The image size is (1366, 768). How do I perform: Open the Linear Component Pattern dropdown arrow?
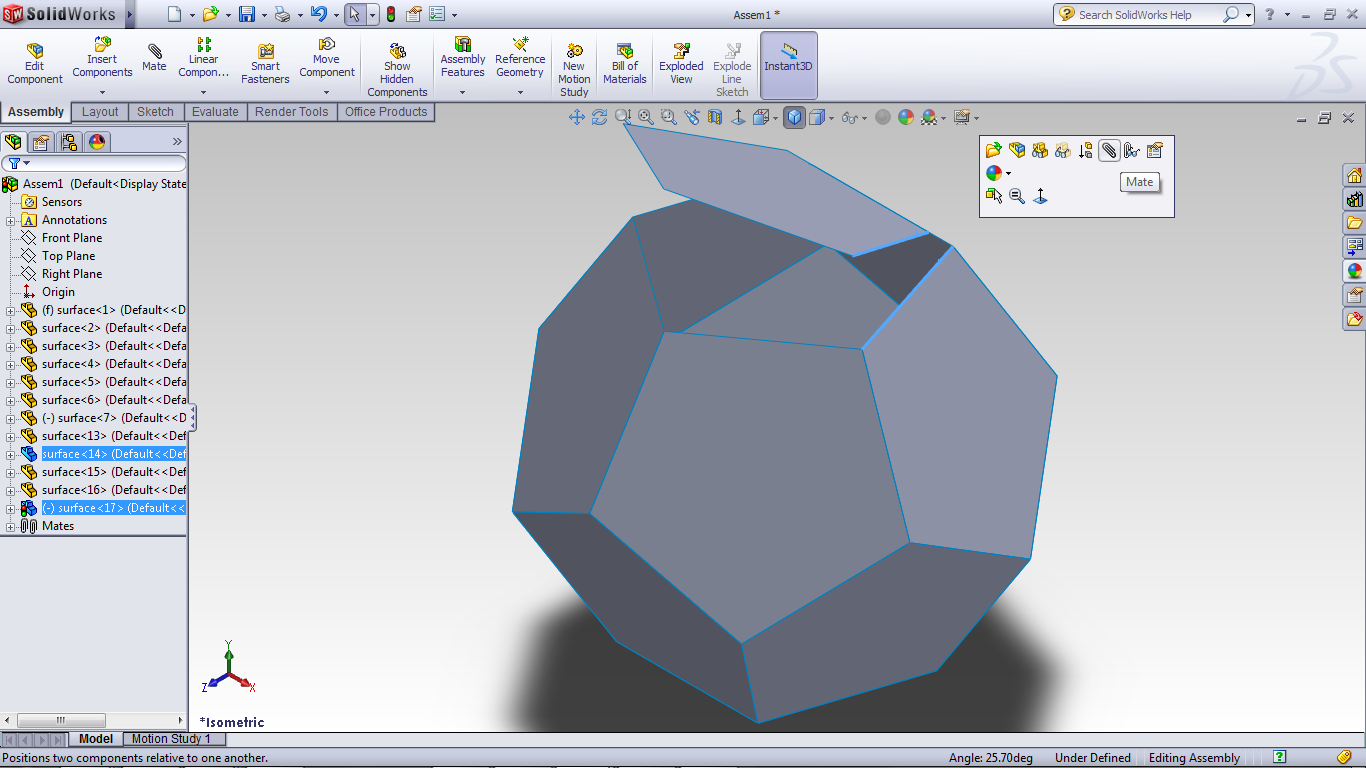(x=204, y=92)
